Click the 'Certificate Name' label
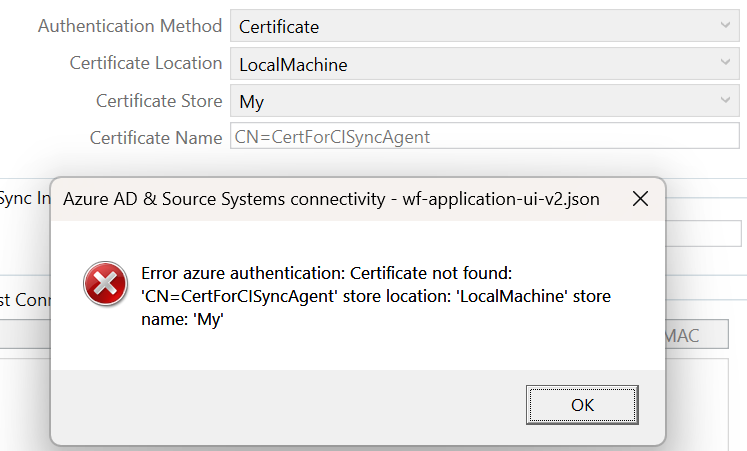The image size is (747, 451). 156,138
